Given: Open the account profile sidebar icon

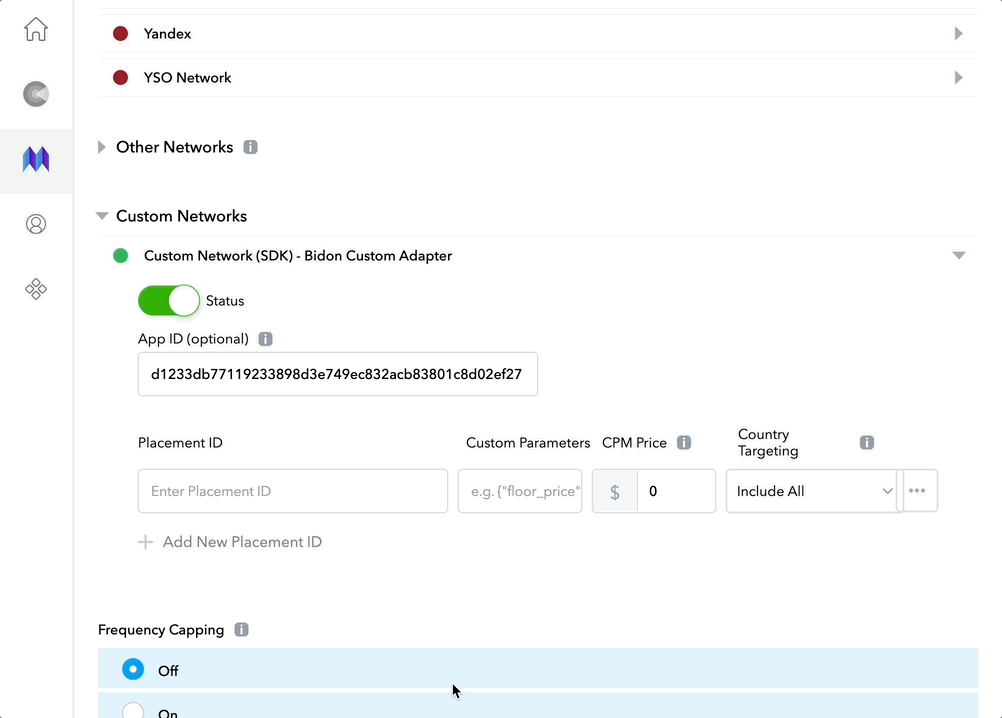Looking at the screenshot, I should 36,224.
